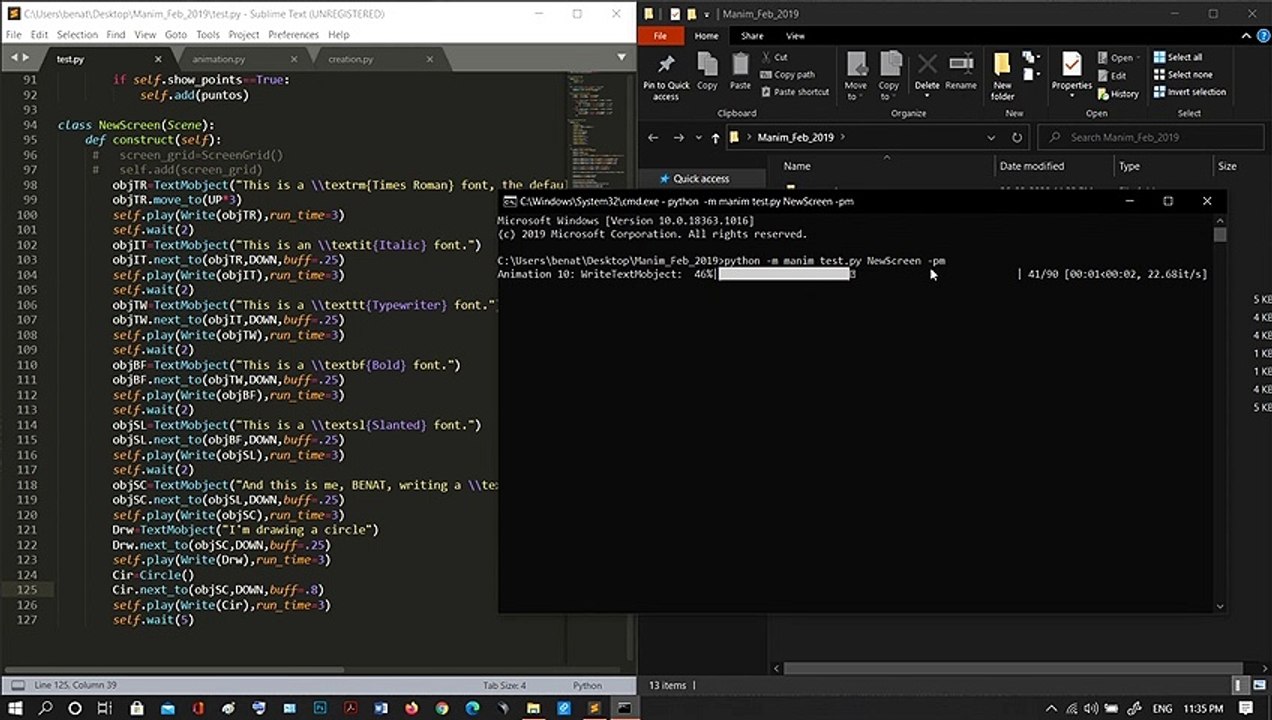Open Sublime Tools menu
Viewport: 1272px width, 720px height.
207,34
